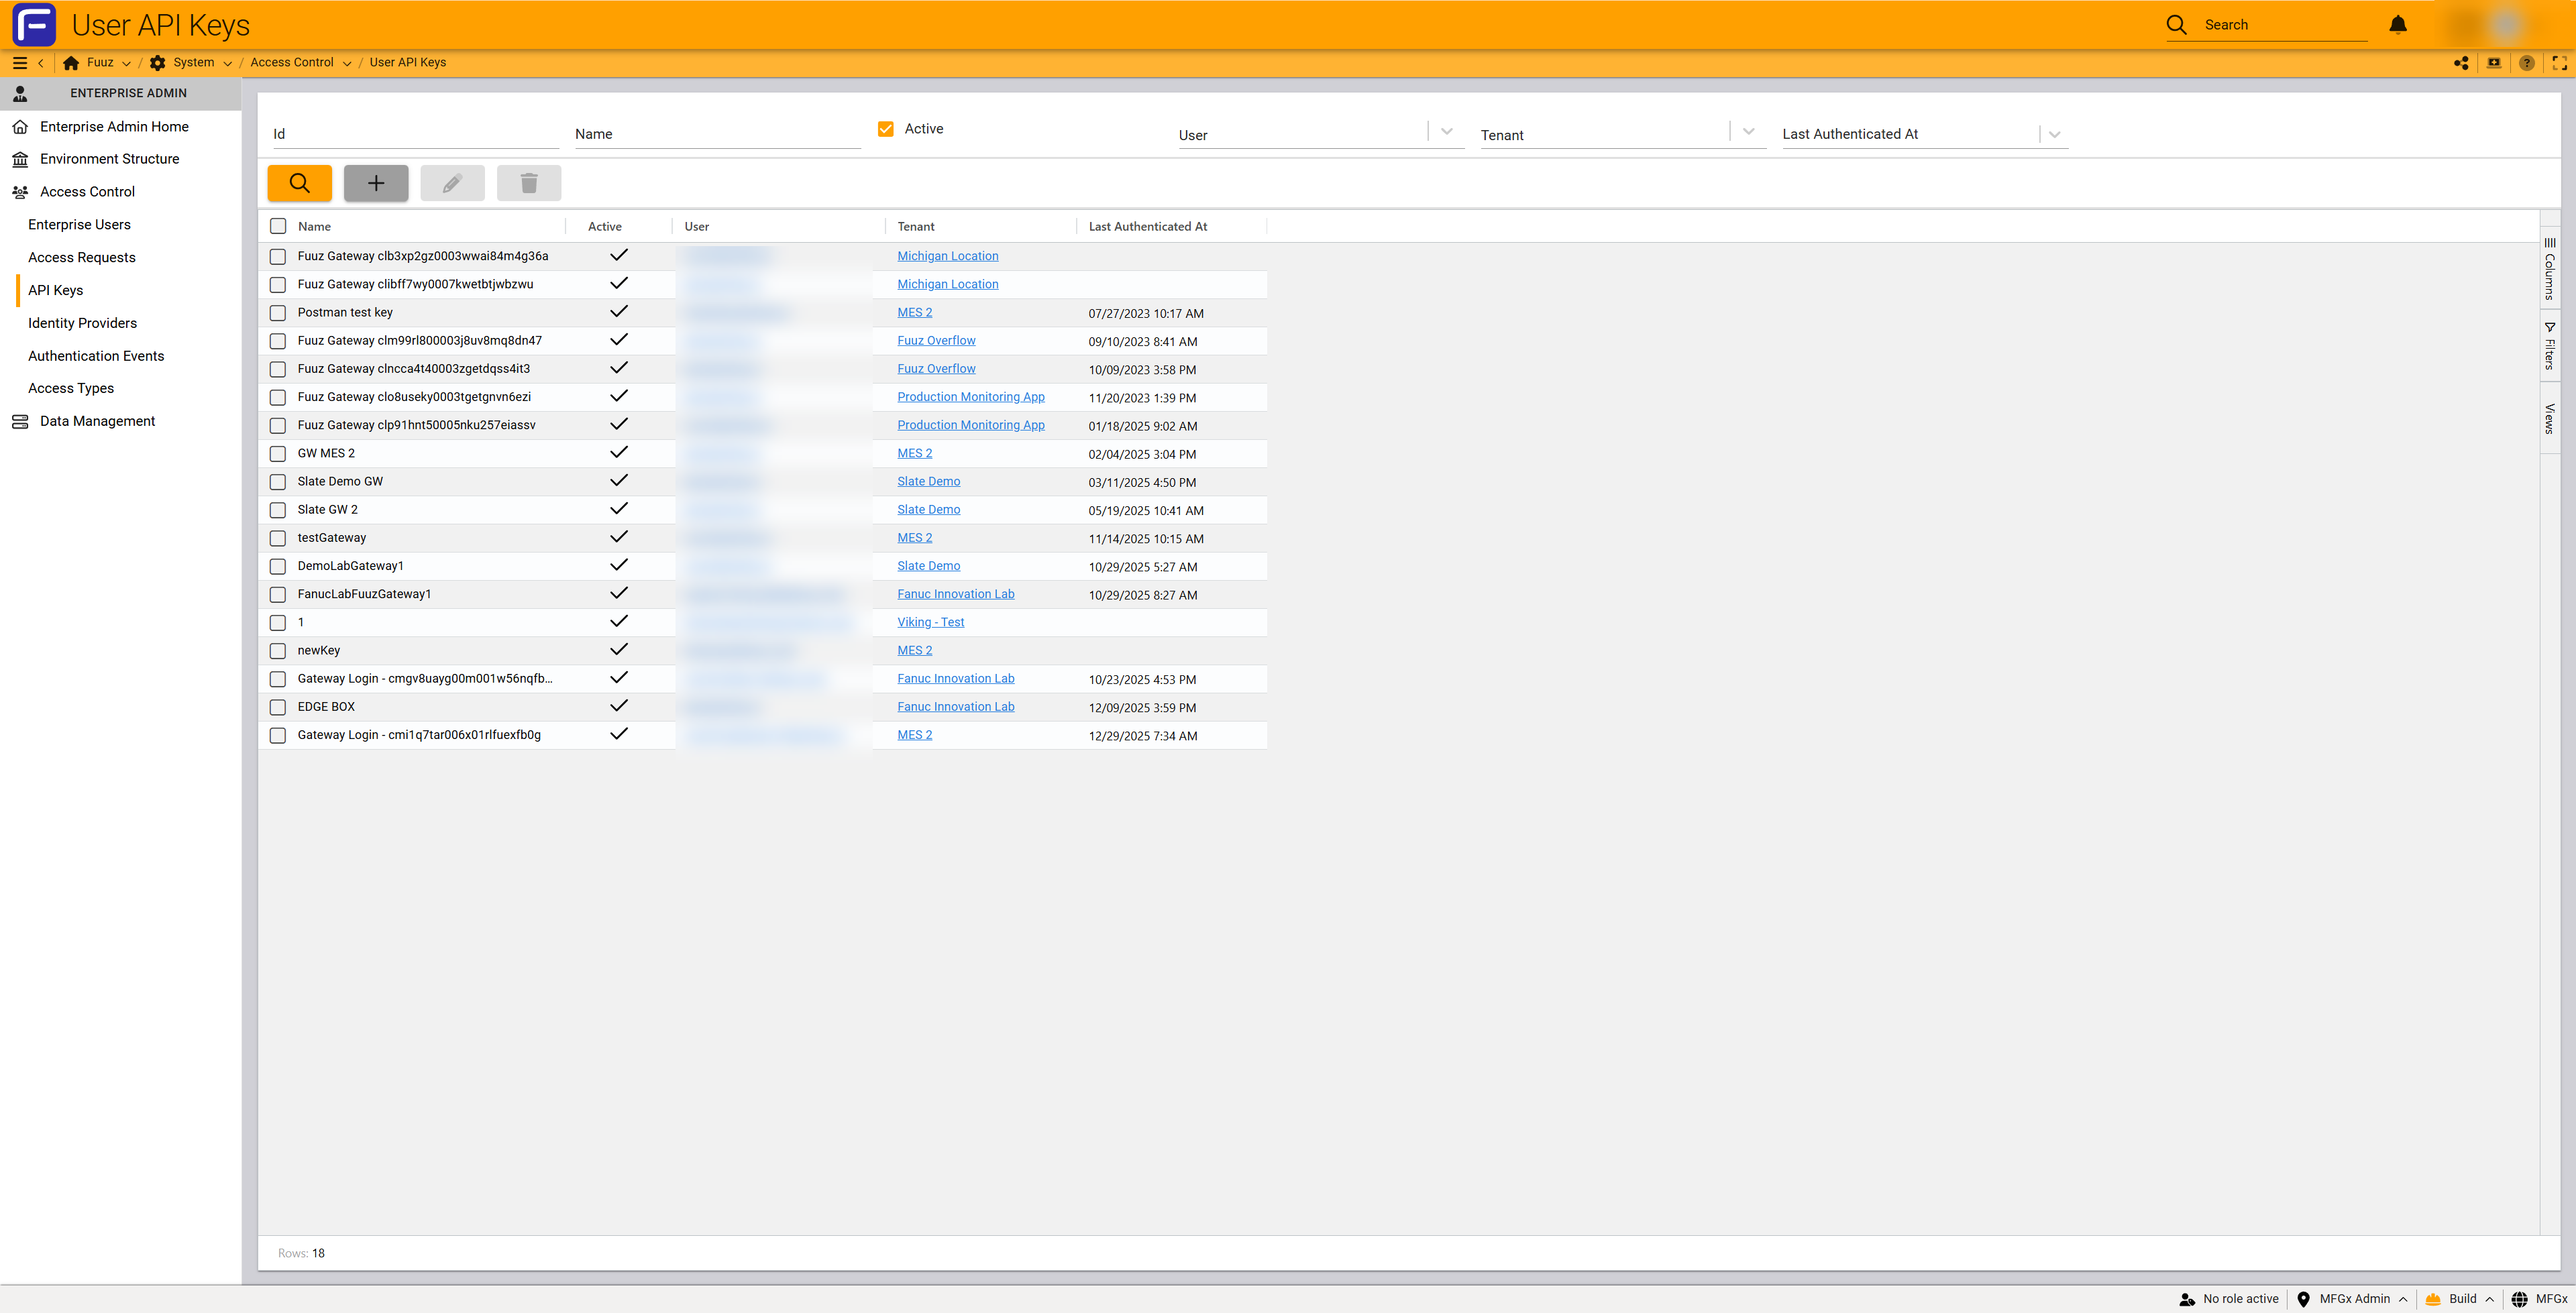
Task: Go to Authentication Events in sidebar
Action: (96, 356)
